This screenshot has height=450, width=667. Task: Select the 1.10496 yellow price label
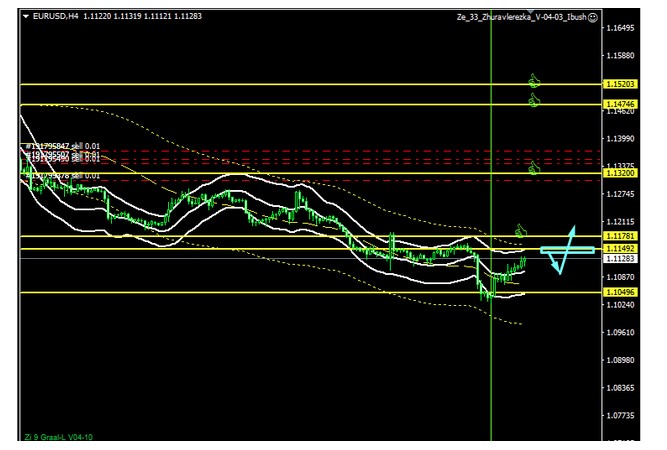tap(620, 292)
